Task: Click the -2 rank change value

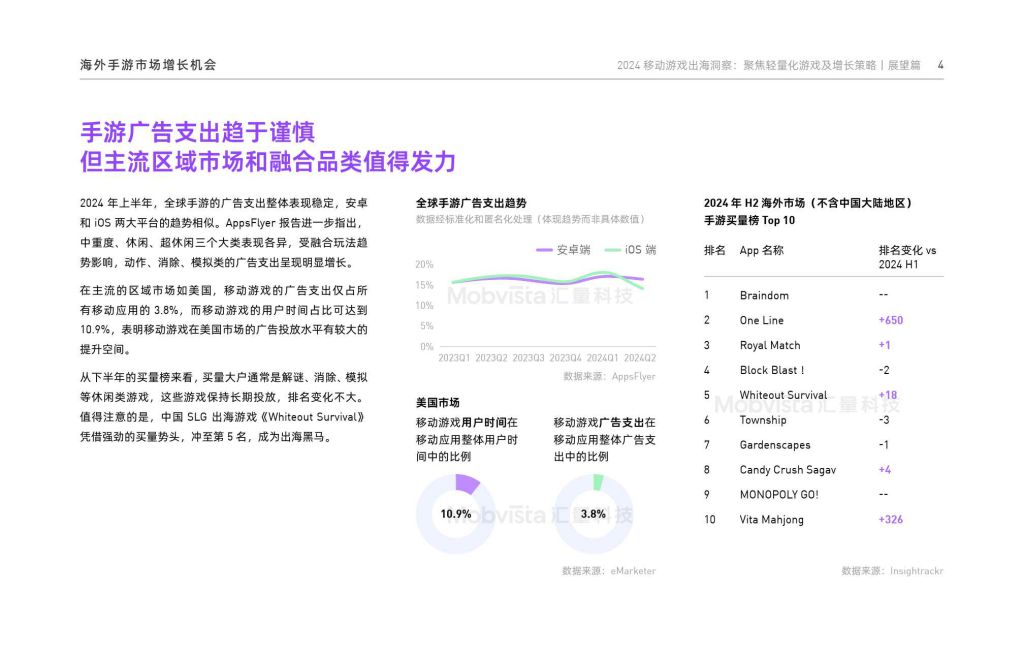Action: tap(884, 370)
